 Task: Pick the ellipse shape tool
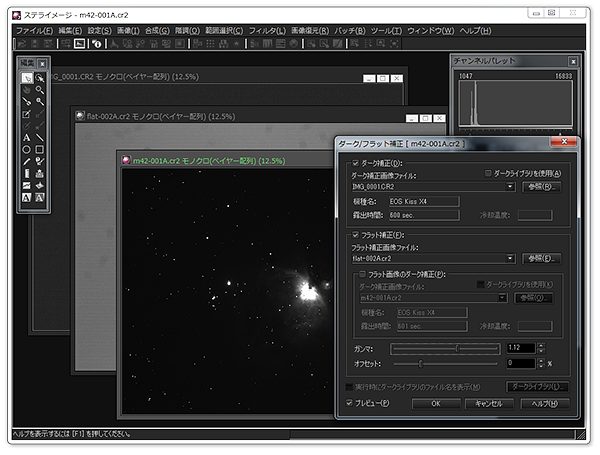click(x=27, y=149)
